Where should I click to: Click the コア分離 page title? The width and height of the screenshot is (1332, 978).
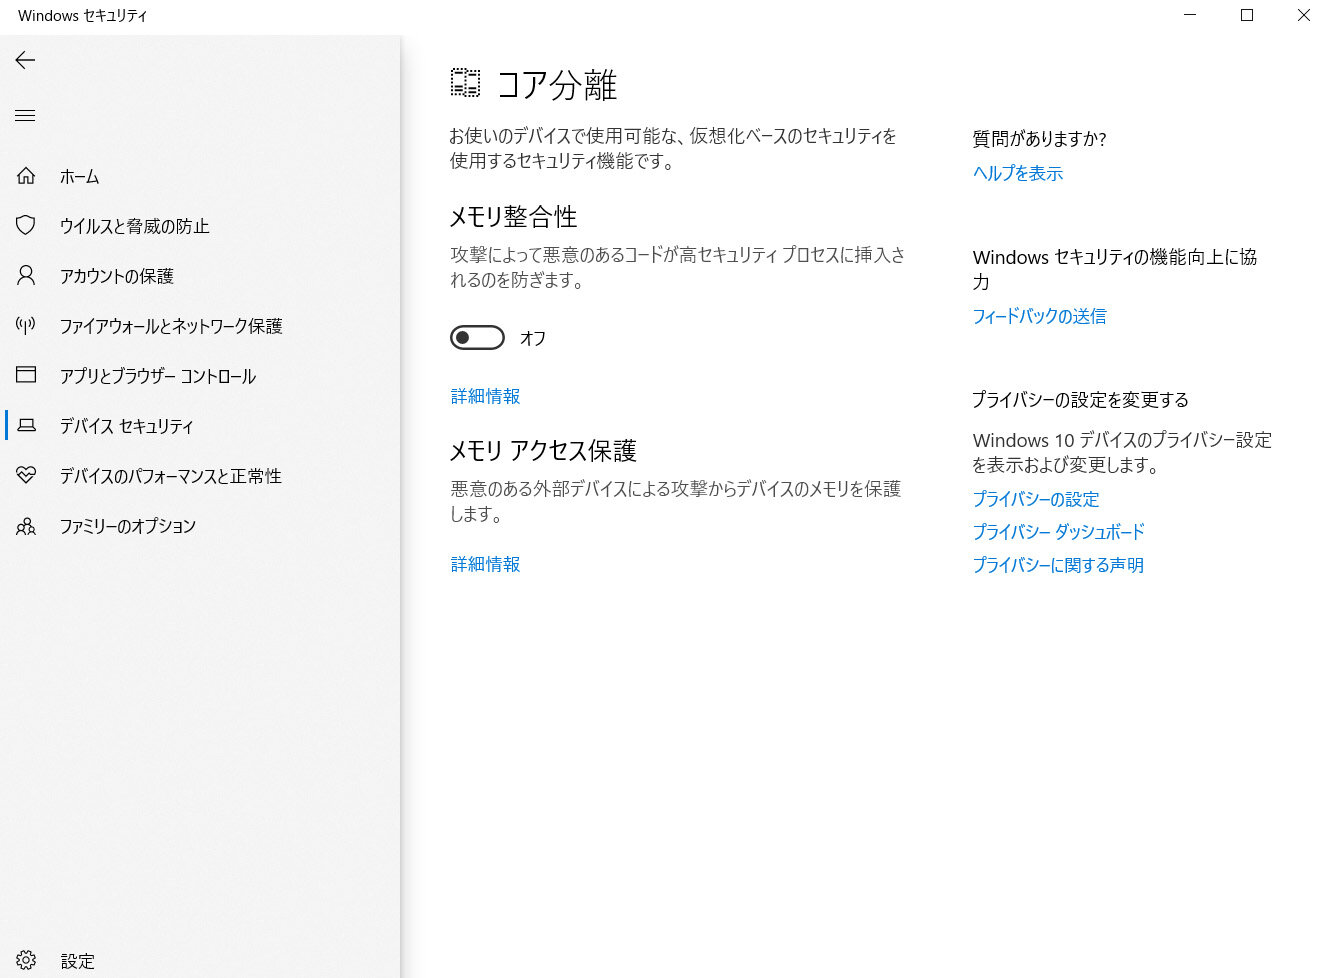[557, 85]
